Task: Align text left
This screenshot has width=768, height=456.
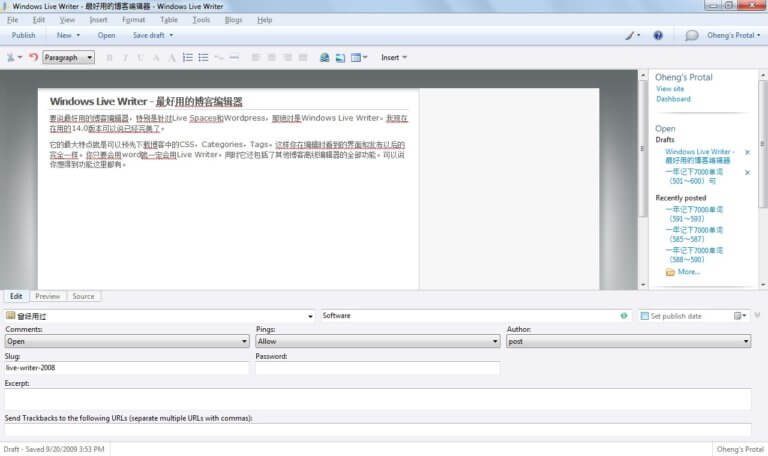Action: pos(256,58)
